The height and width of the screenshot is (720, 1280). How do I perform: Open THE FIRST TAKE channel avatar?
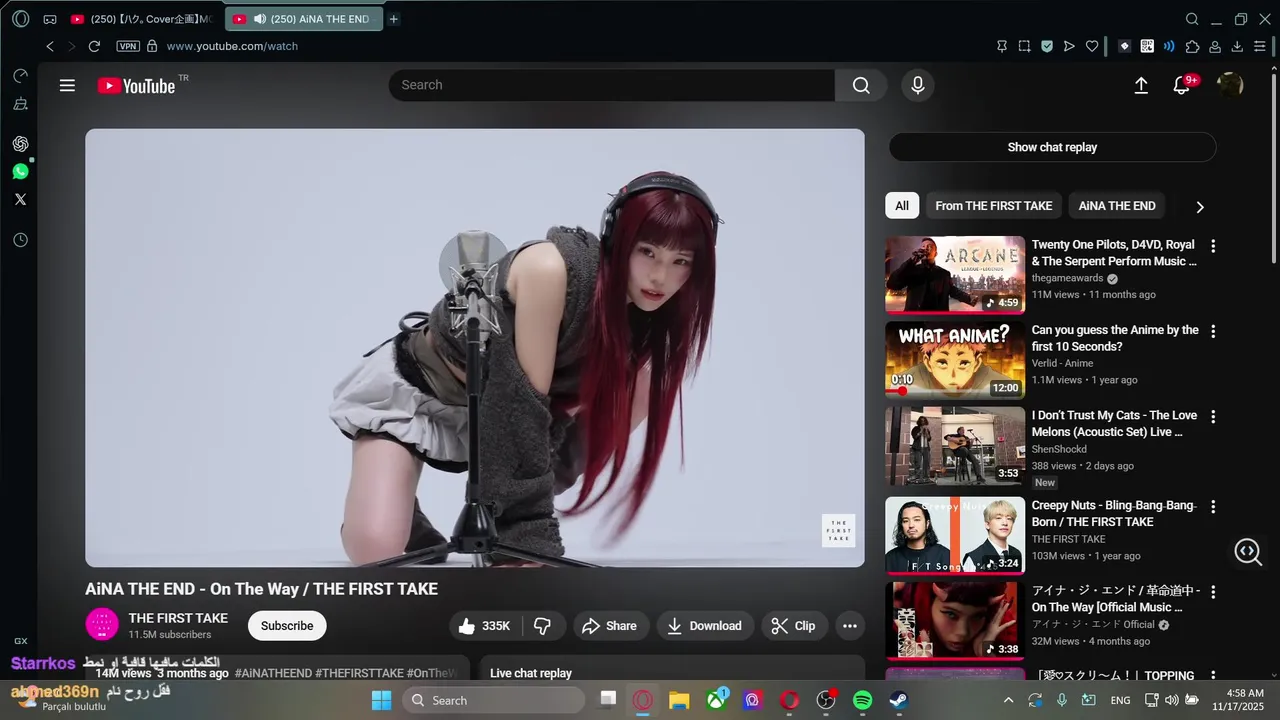click(x=102, y=625)
